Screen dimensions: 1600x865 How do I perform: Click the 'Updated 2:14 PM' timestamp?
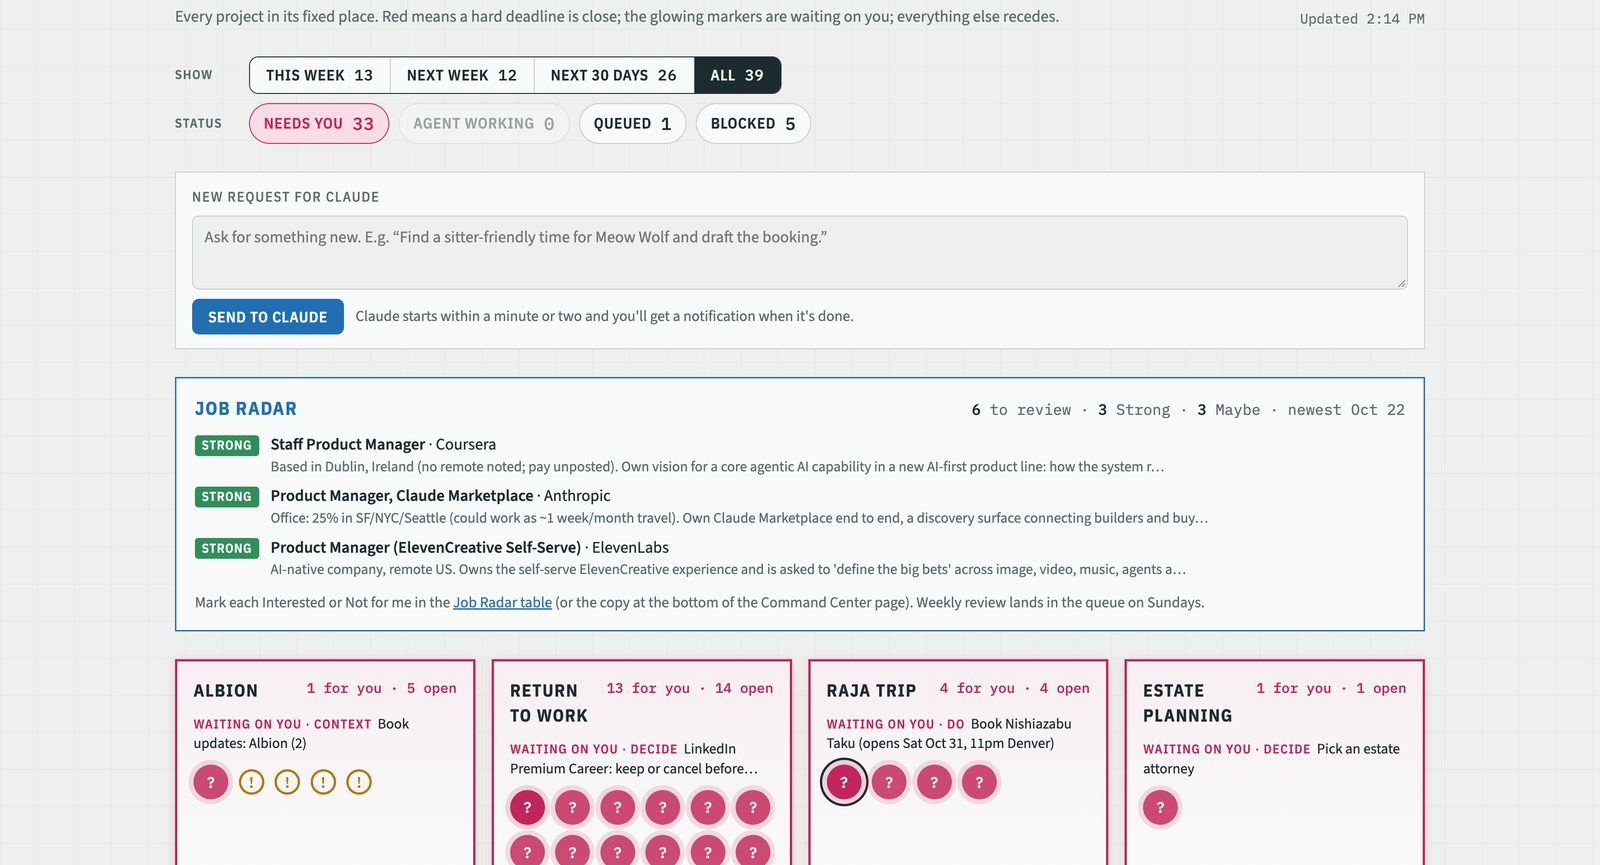pos(1362,19)
